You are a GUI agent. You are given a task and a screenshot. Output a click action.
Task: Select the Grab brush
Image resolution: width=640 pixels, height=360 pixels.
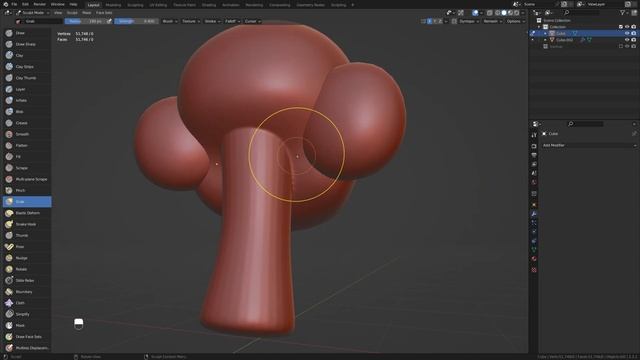click(x=27, y=202)
